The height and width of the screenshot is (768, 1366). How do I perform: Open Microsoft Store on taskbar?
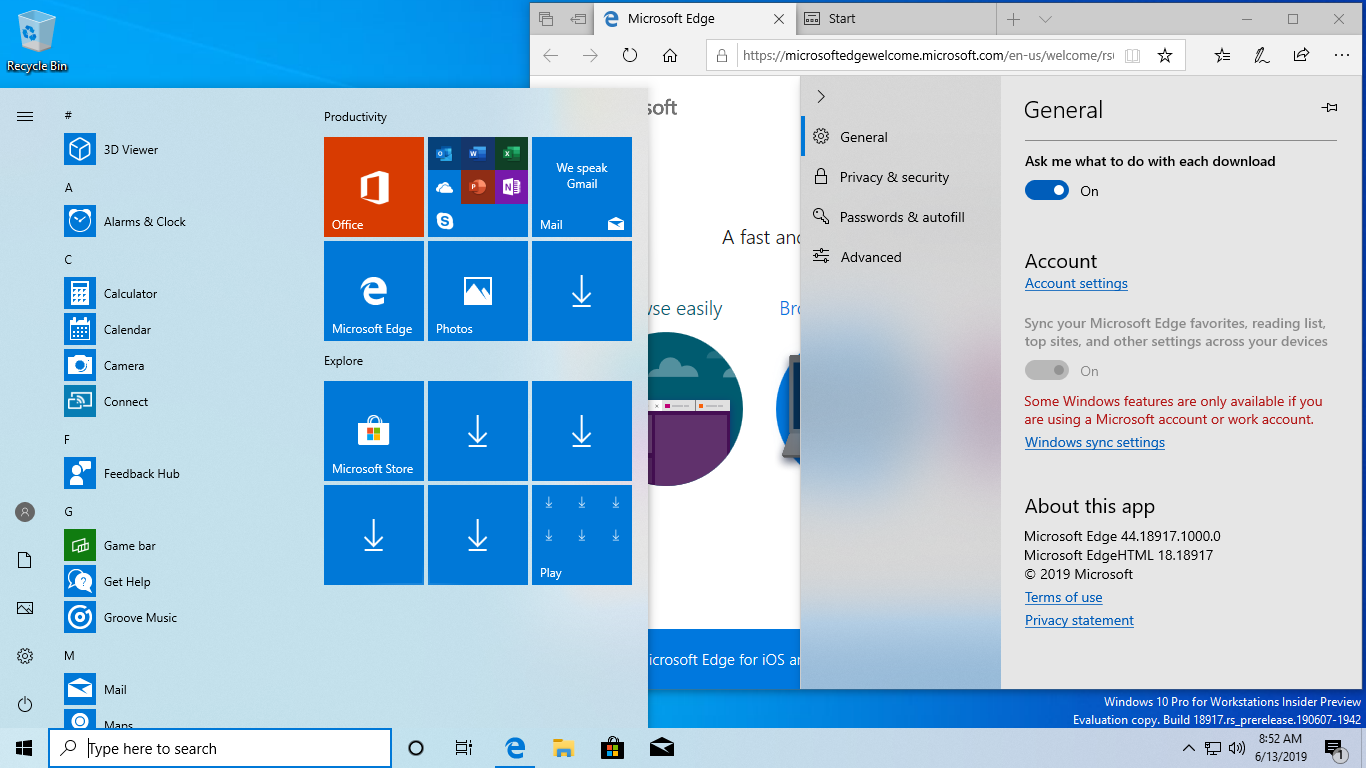tap(612, 748)
